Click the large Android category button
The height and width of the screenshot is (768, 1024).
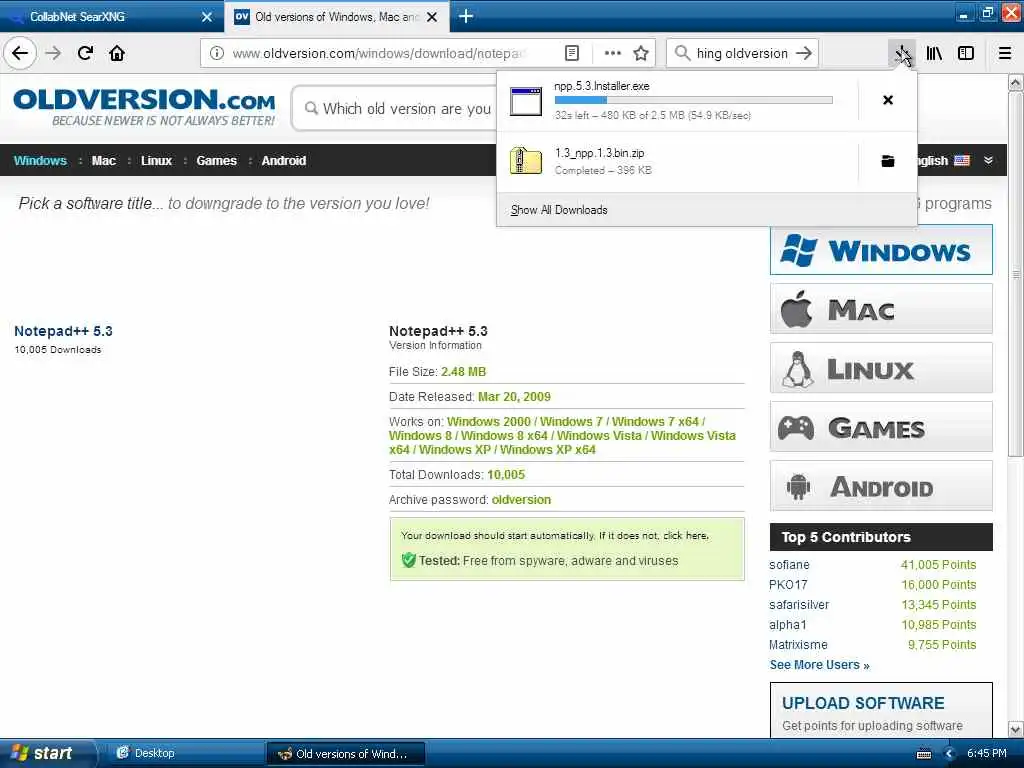pos(881,486)
